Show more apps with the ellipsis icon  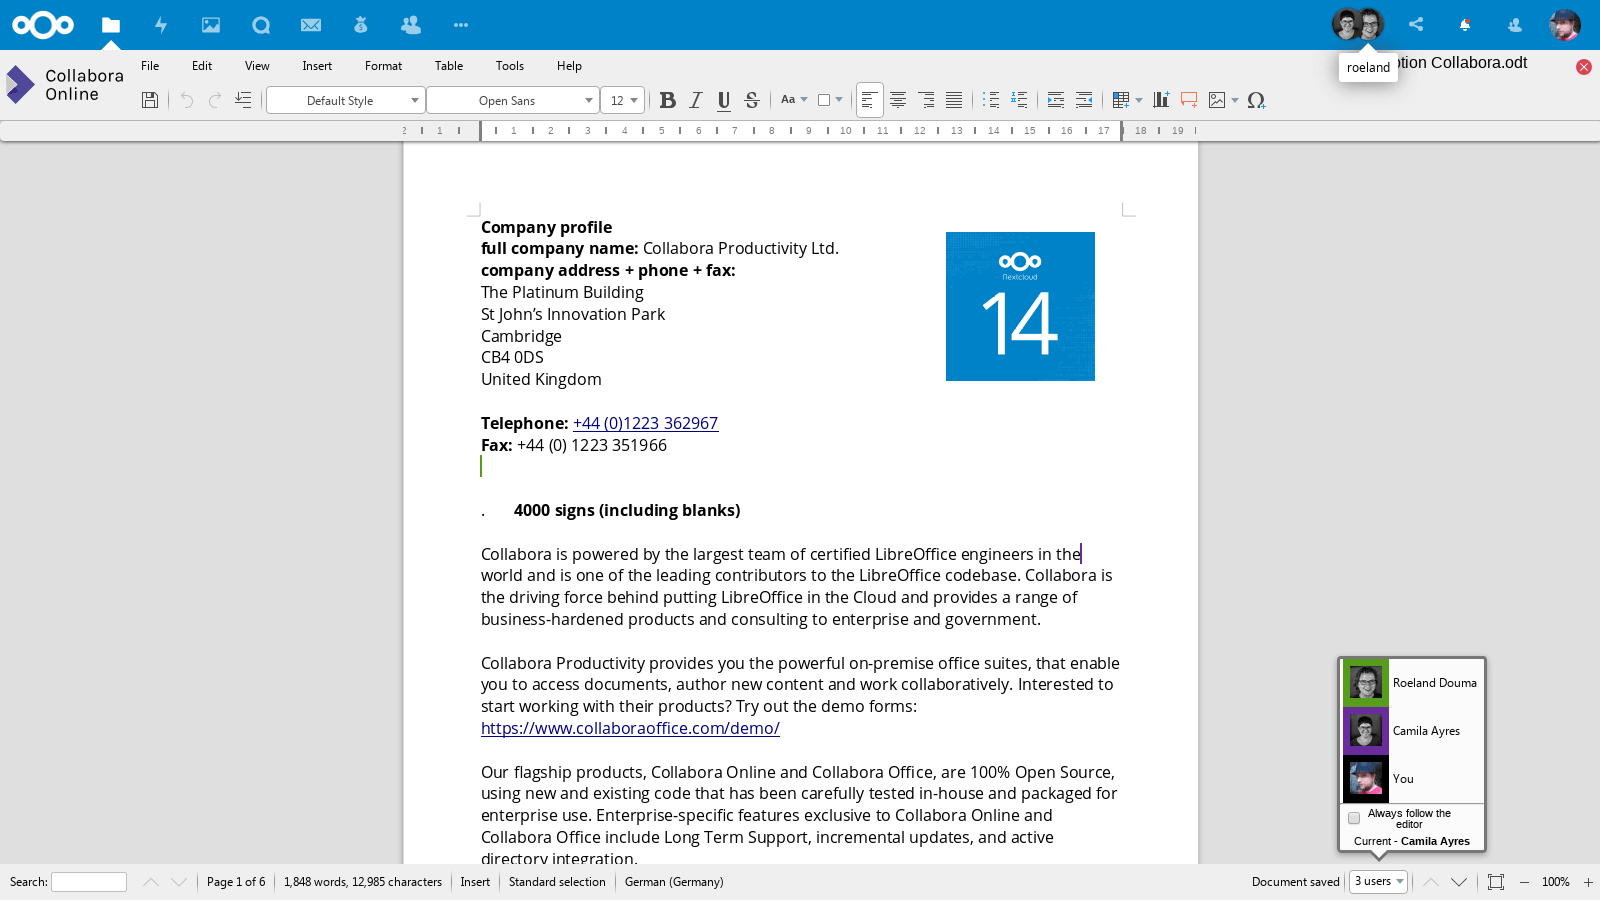coord(461,25)
